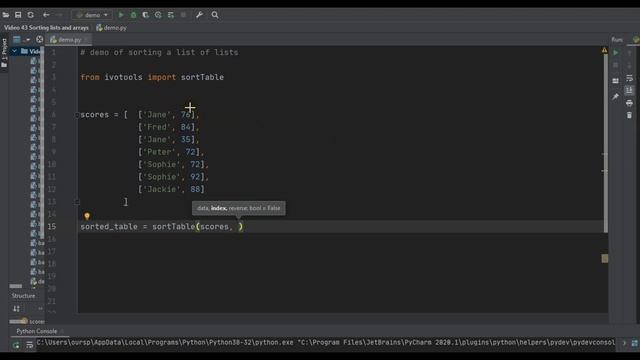Viewport: 640px width, 360px height.
Task: Click the Reload from disk icon
Action: coord(31,15)
